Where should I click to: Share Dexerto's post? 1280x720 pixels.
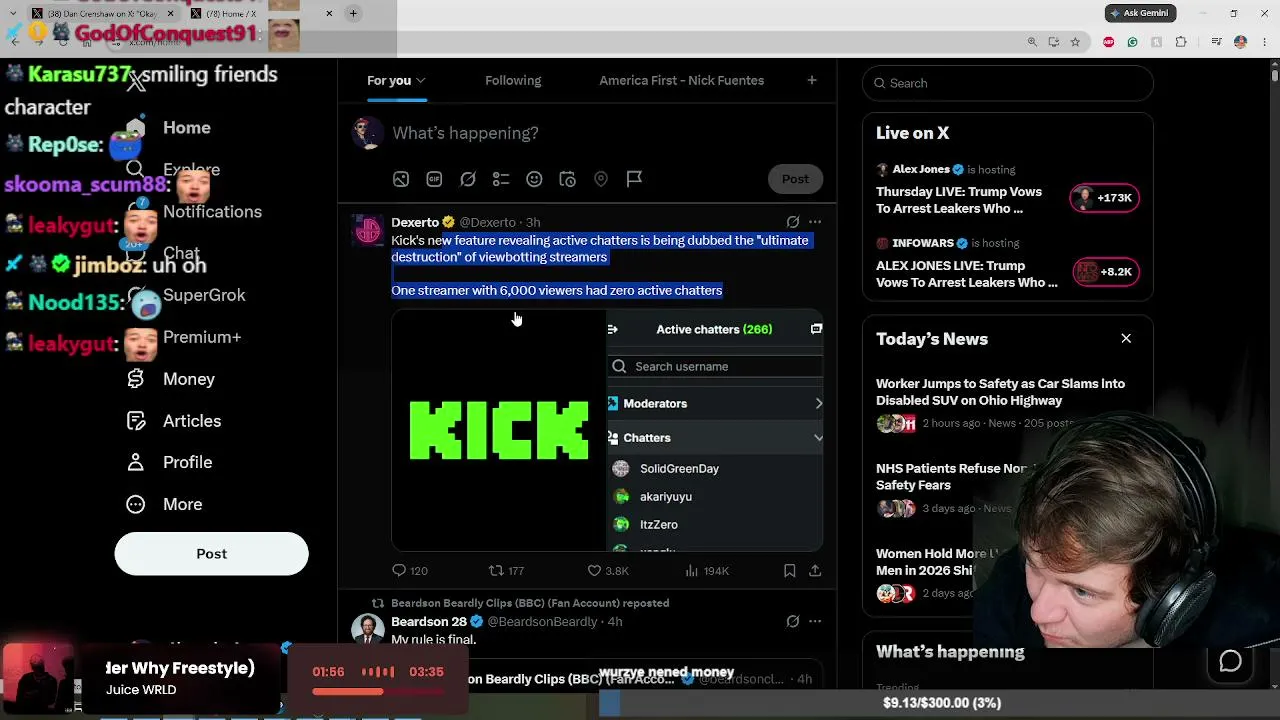tap(815, 571)
